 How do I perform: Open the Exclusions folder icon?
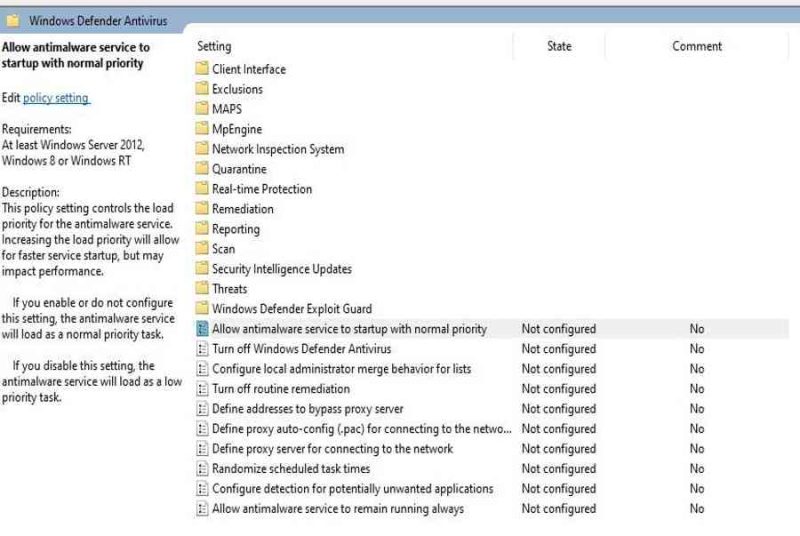[x=202, y=88]
